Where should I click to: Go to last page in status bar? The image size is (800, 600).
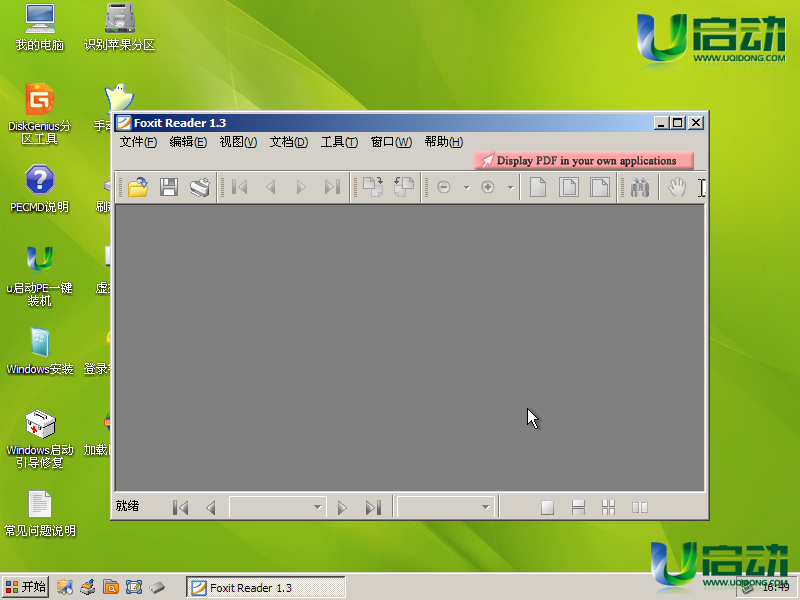pos(373,507)
